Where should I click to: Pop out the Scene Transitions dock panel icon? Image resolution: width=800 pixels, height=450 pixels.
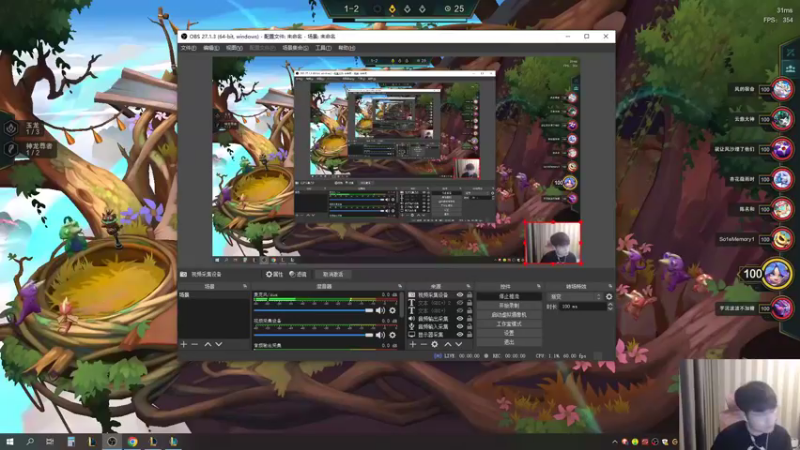(x=610, y=286)
